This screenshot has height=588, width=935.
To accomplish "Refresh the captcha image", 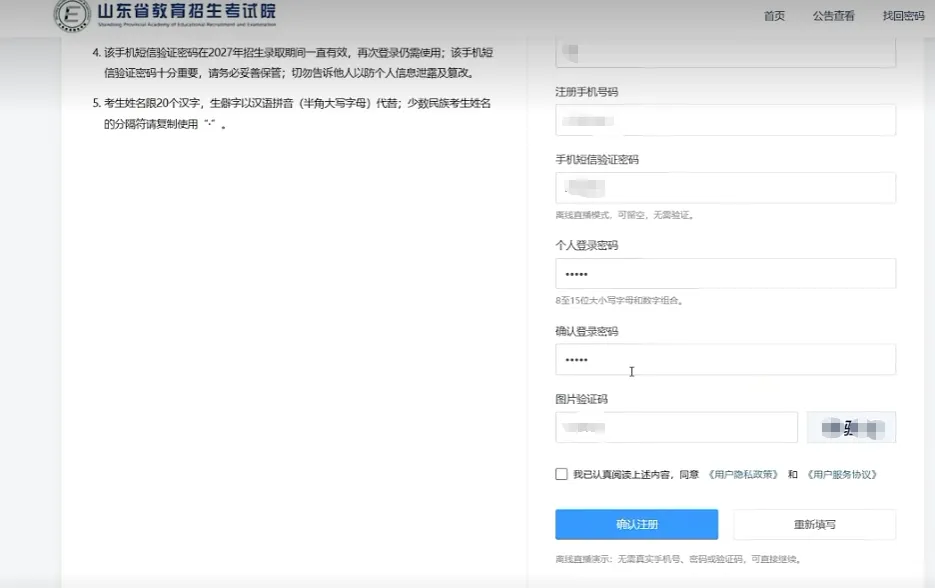I will (851, 428).
